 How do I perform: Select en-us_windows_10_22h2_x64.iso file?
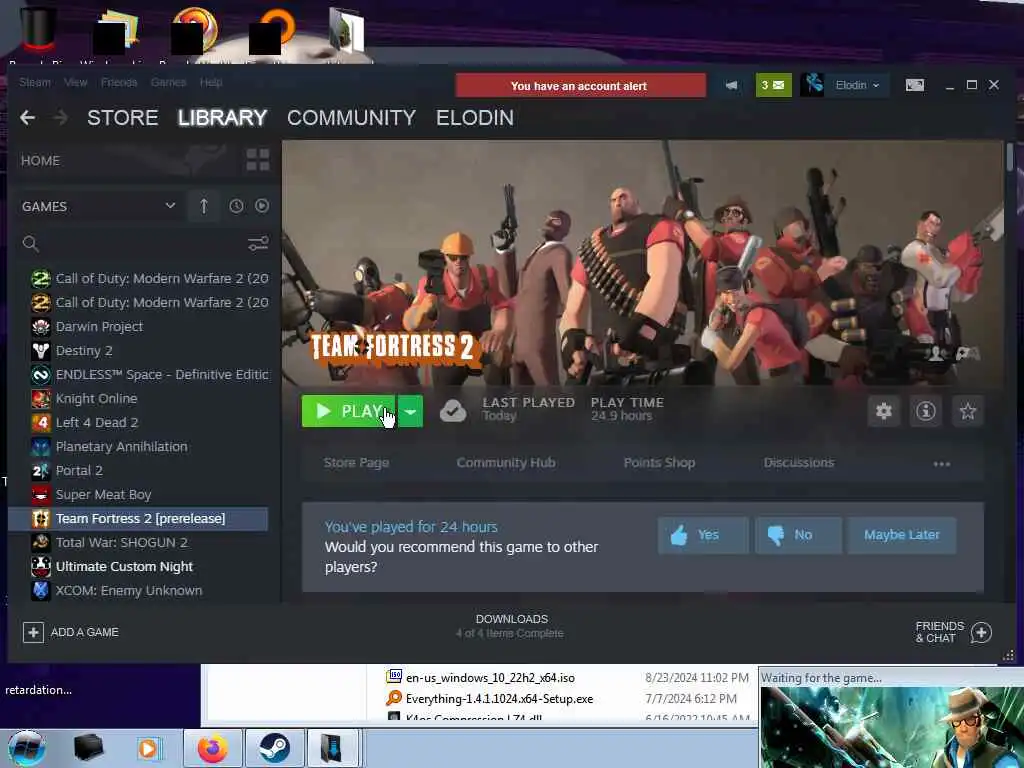pos(490,678)
